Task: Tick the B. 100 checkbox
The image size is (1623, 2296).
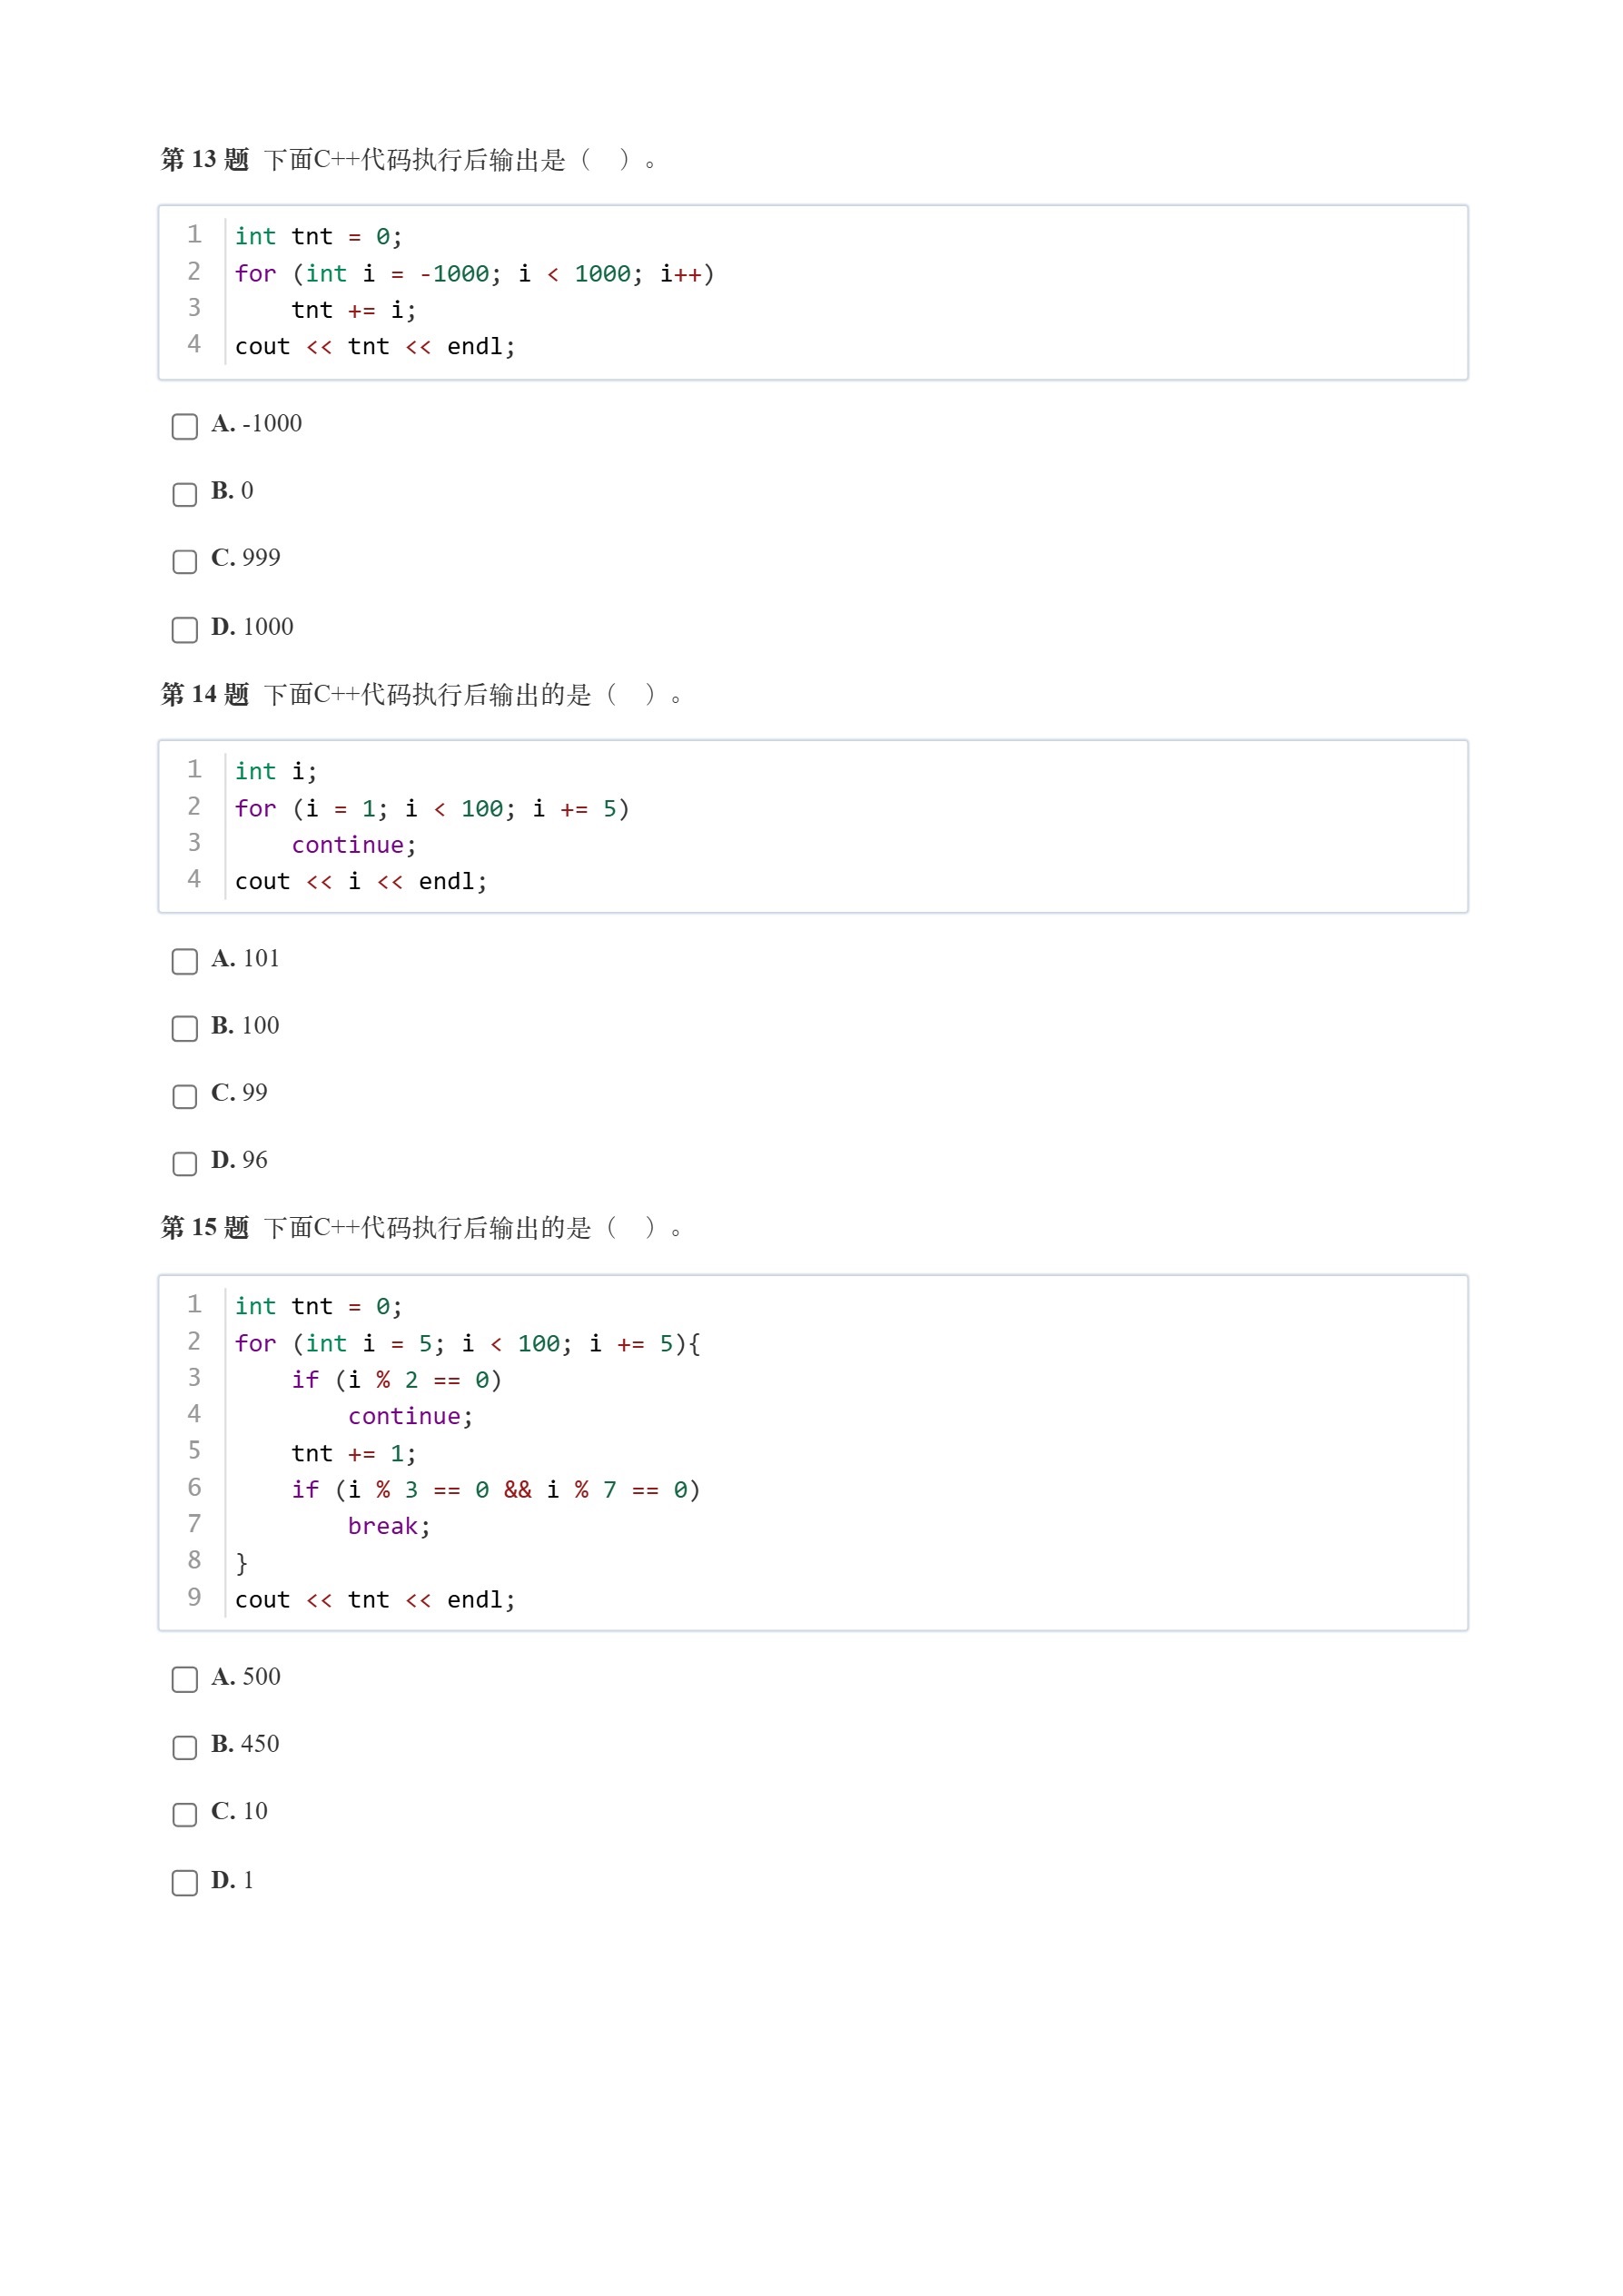Action: [185, 1029]
